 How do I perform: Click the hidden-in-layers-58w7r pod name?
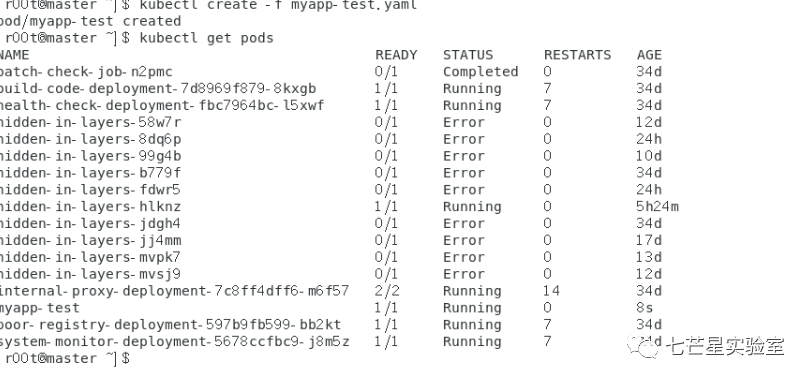pos(91,123)
